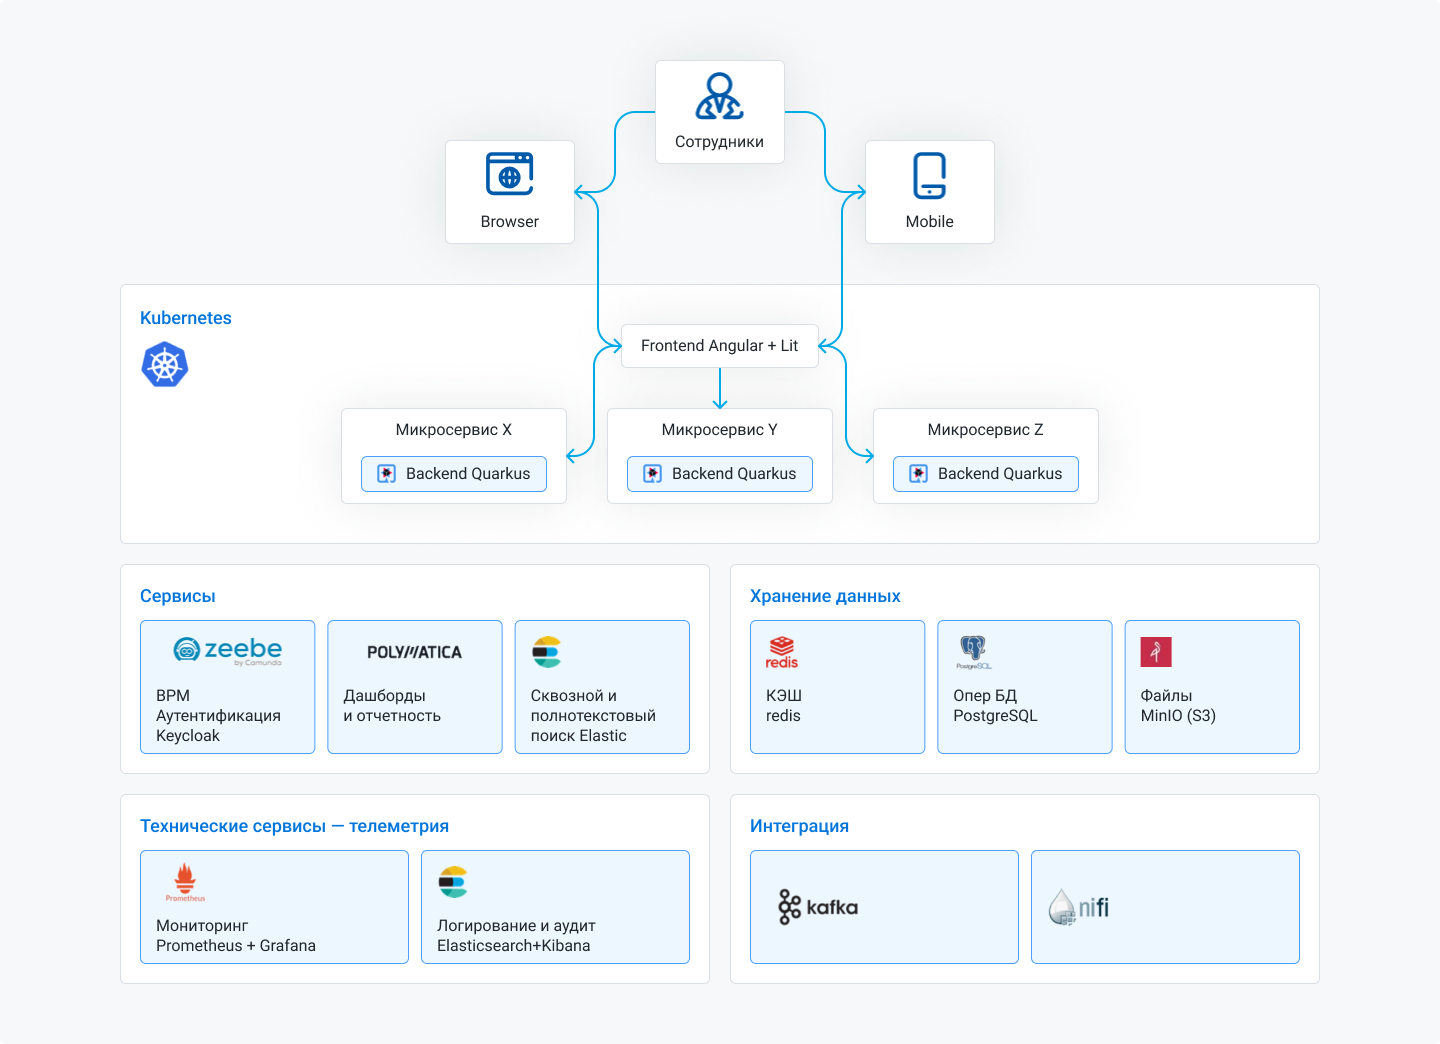This screenshot has width=1440, height=1044.
Task: Open the Логирование и аудит card
Action: point(555,907)
